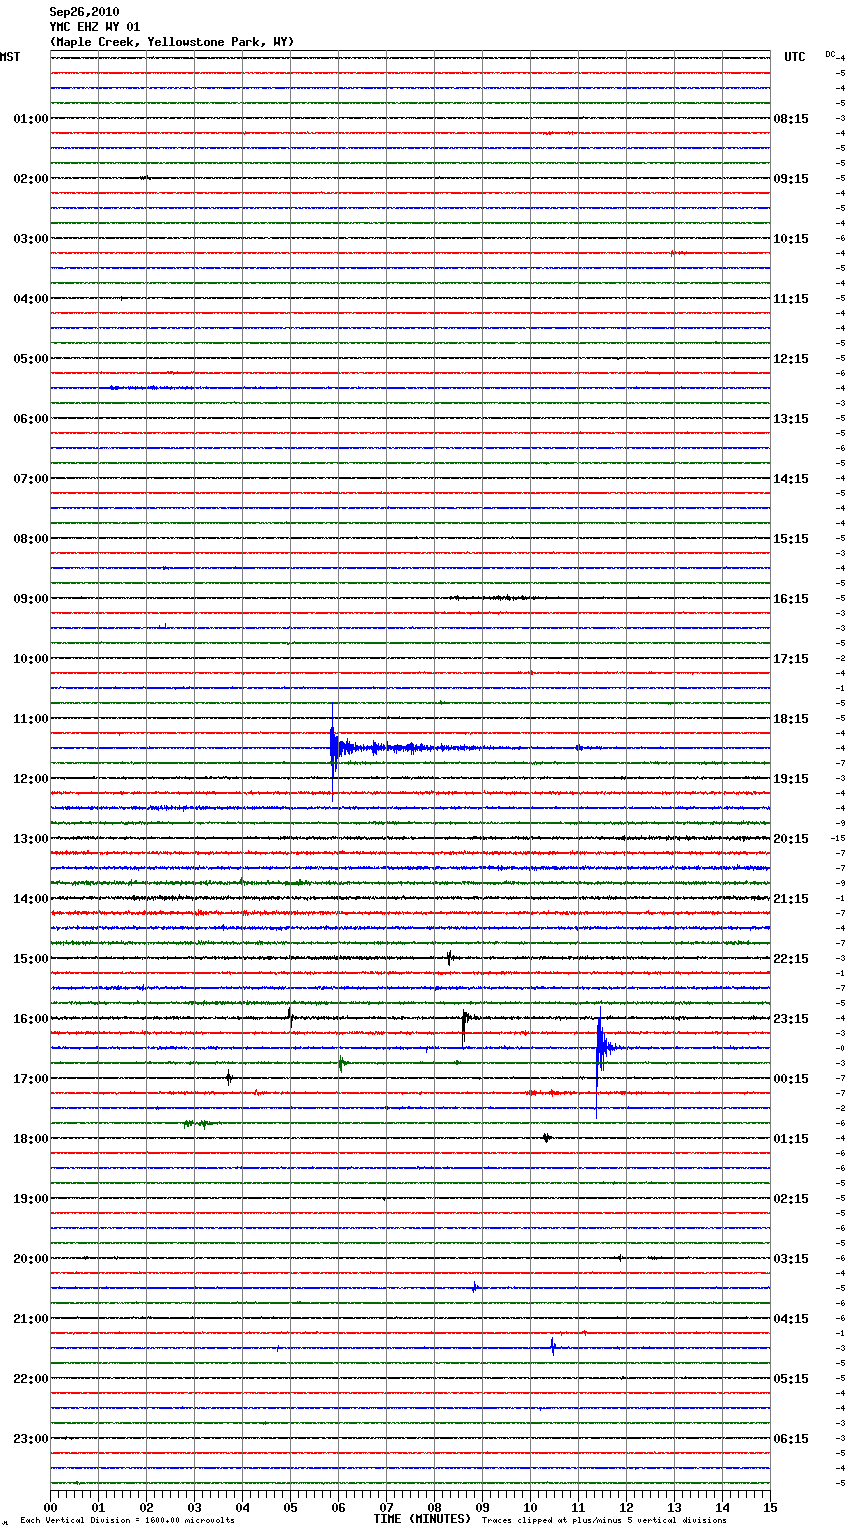Image resolution: width=850 pixels, height=1534 pixels.
Task: Click the DC column header
Action: (830, 54)
